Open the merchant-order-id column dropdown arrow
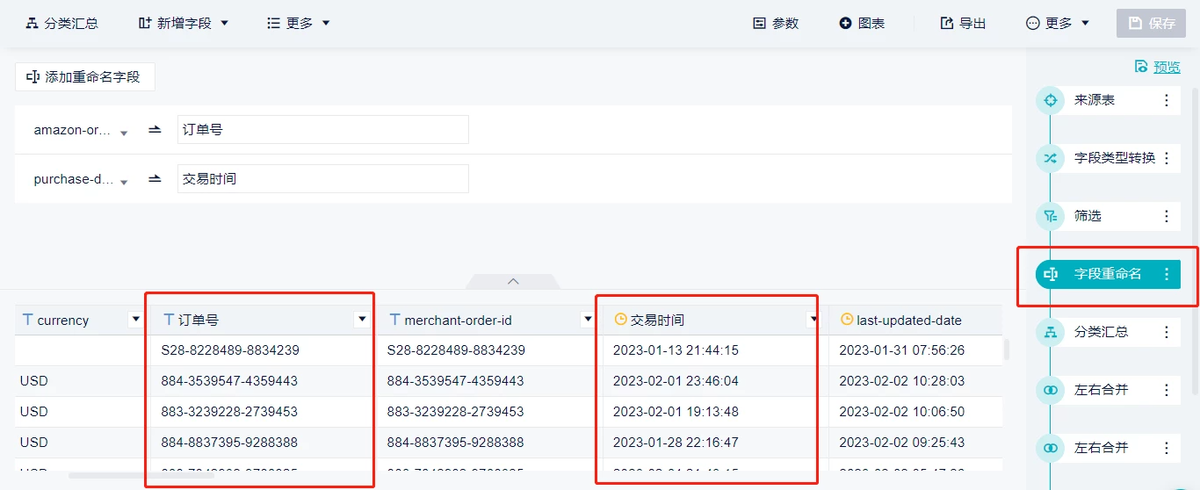Viewport: 1200px width, 490px height. coord(588,320)
